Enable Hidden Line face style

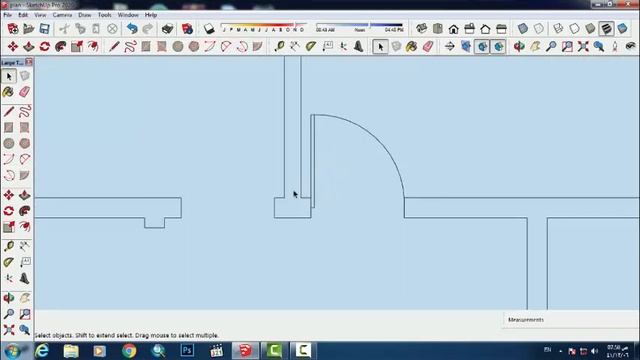coord(574,29)
